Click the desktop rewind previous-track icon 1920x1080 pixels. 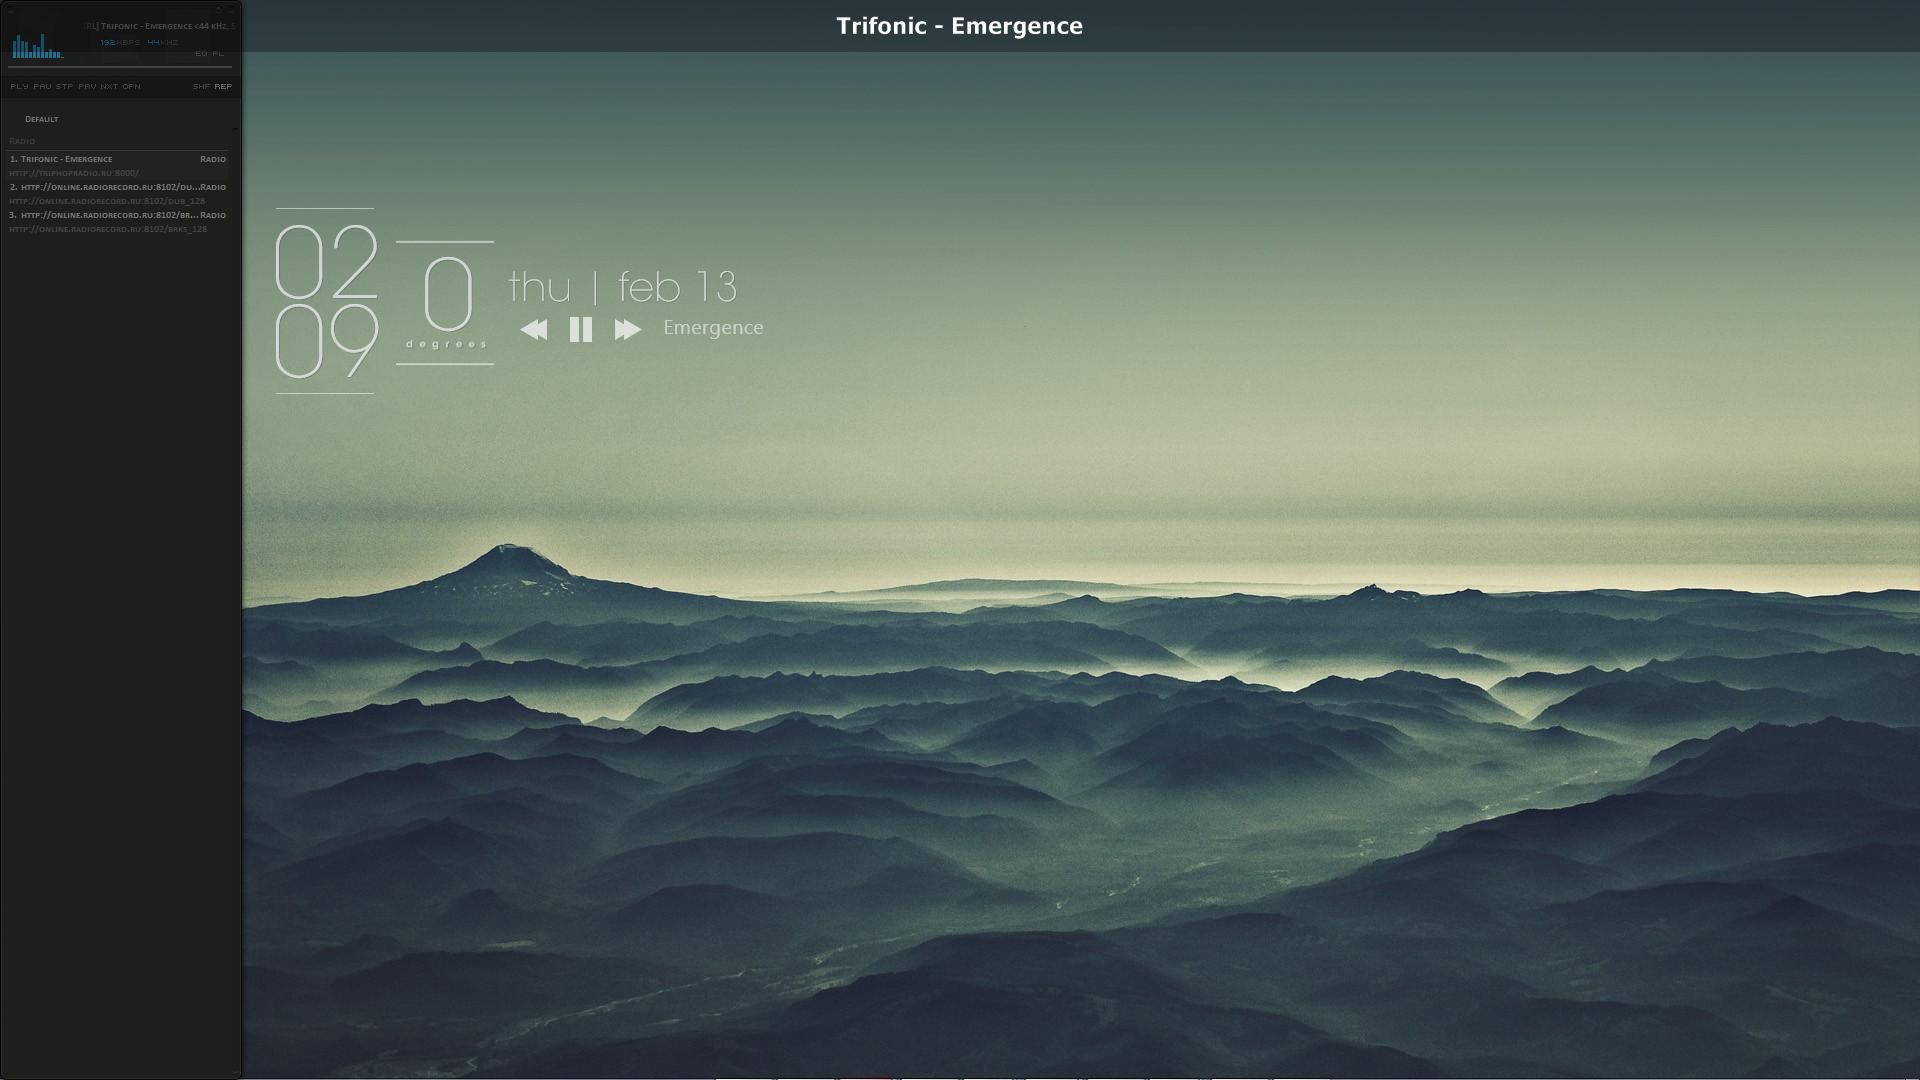534,330
